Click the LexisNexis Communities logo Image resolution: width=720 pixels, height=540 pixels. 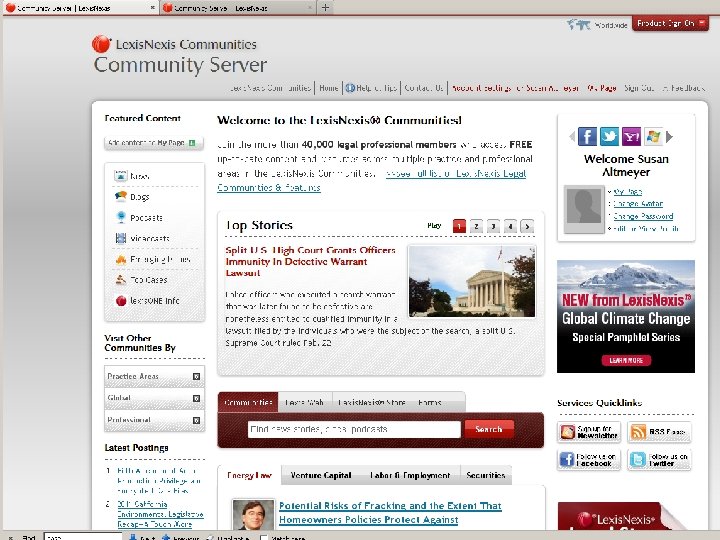tap(174, 44)
